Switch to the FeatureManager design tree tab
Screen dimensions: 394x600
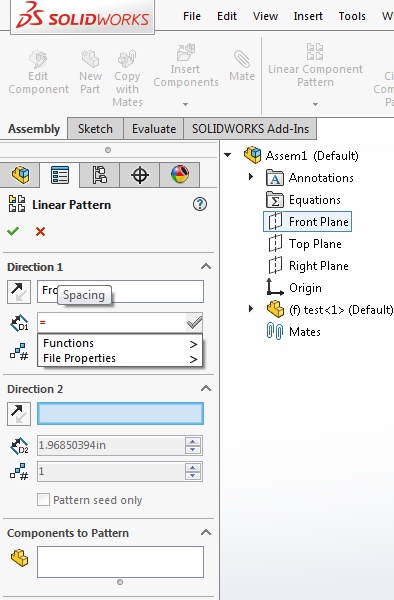click(x=20, y=175)
